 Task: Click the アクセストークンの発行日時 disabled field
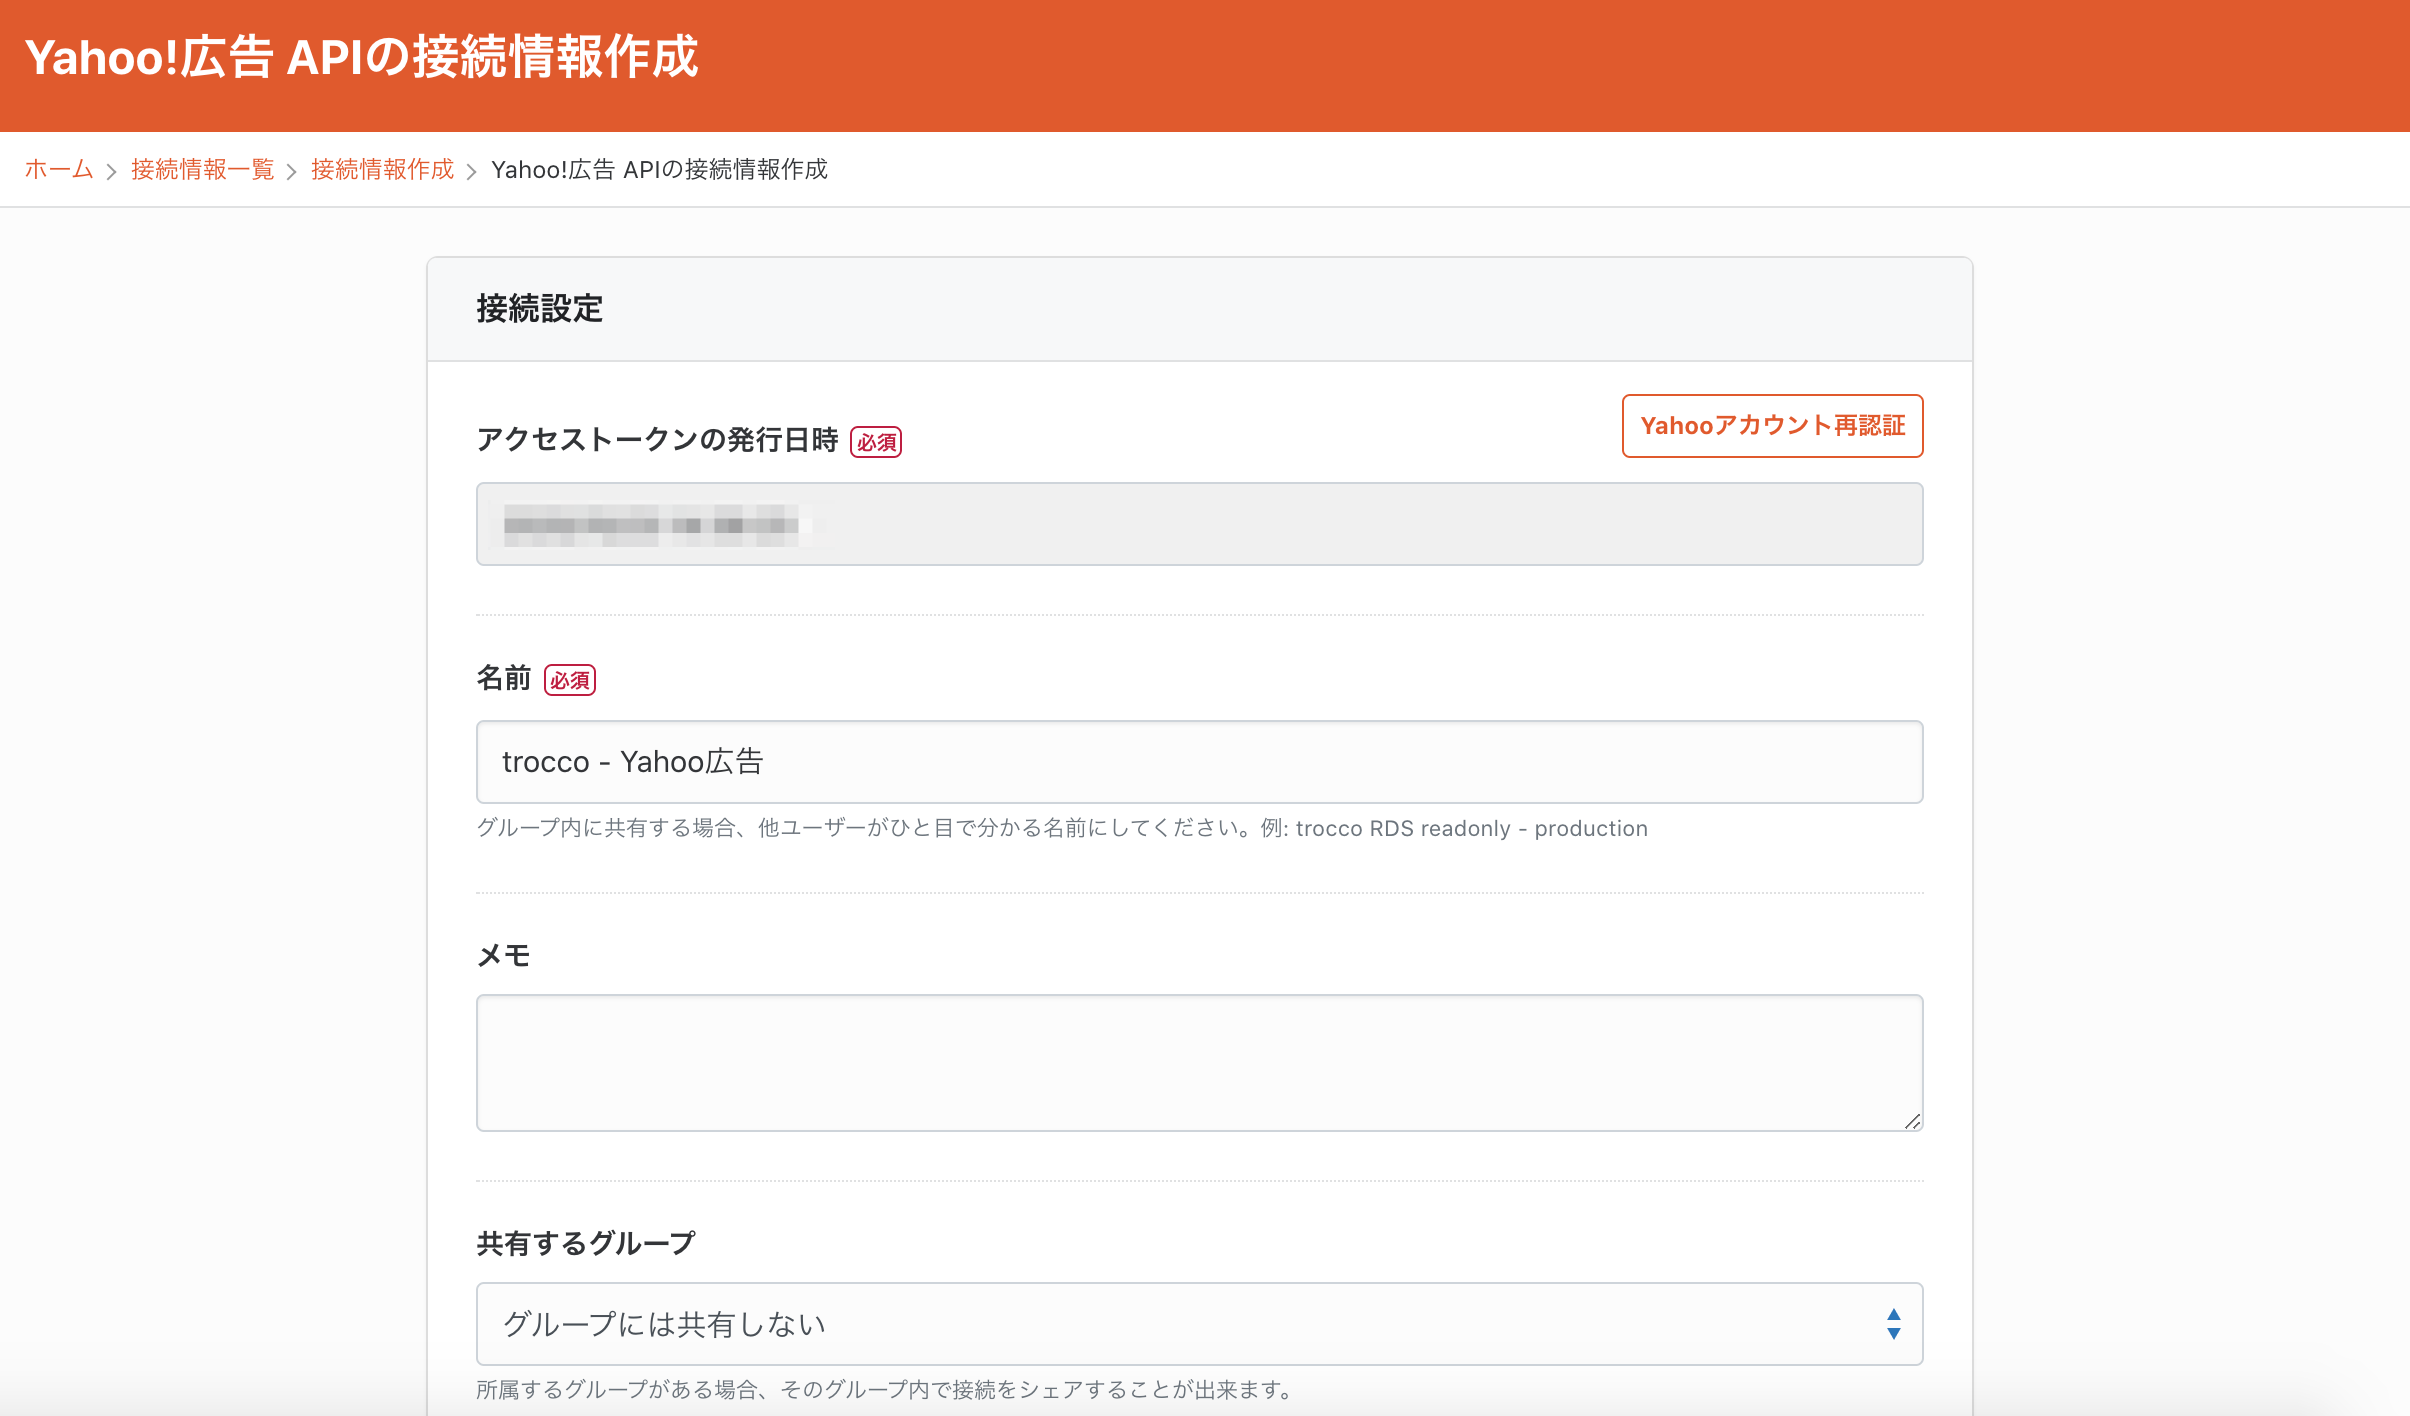(x=1199, y=524)
